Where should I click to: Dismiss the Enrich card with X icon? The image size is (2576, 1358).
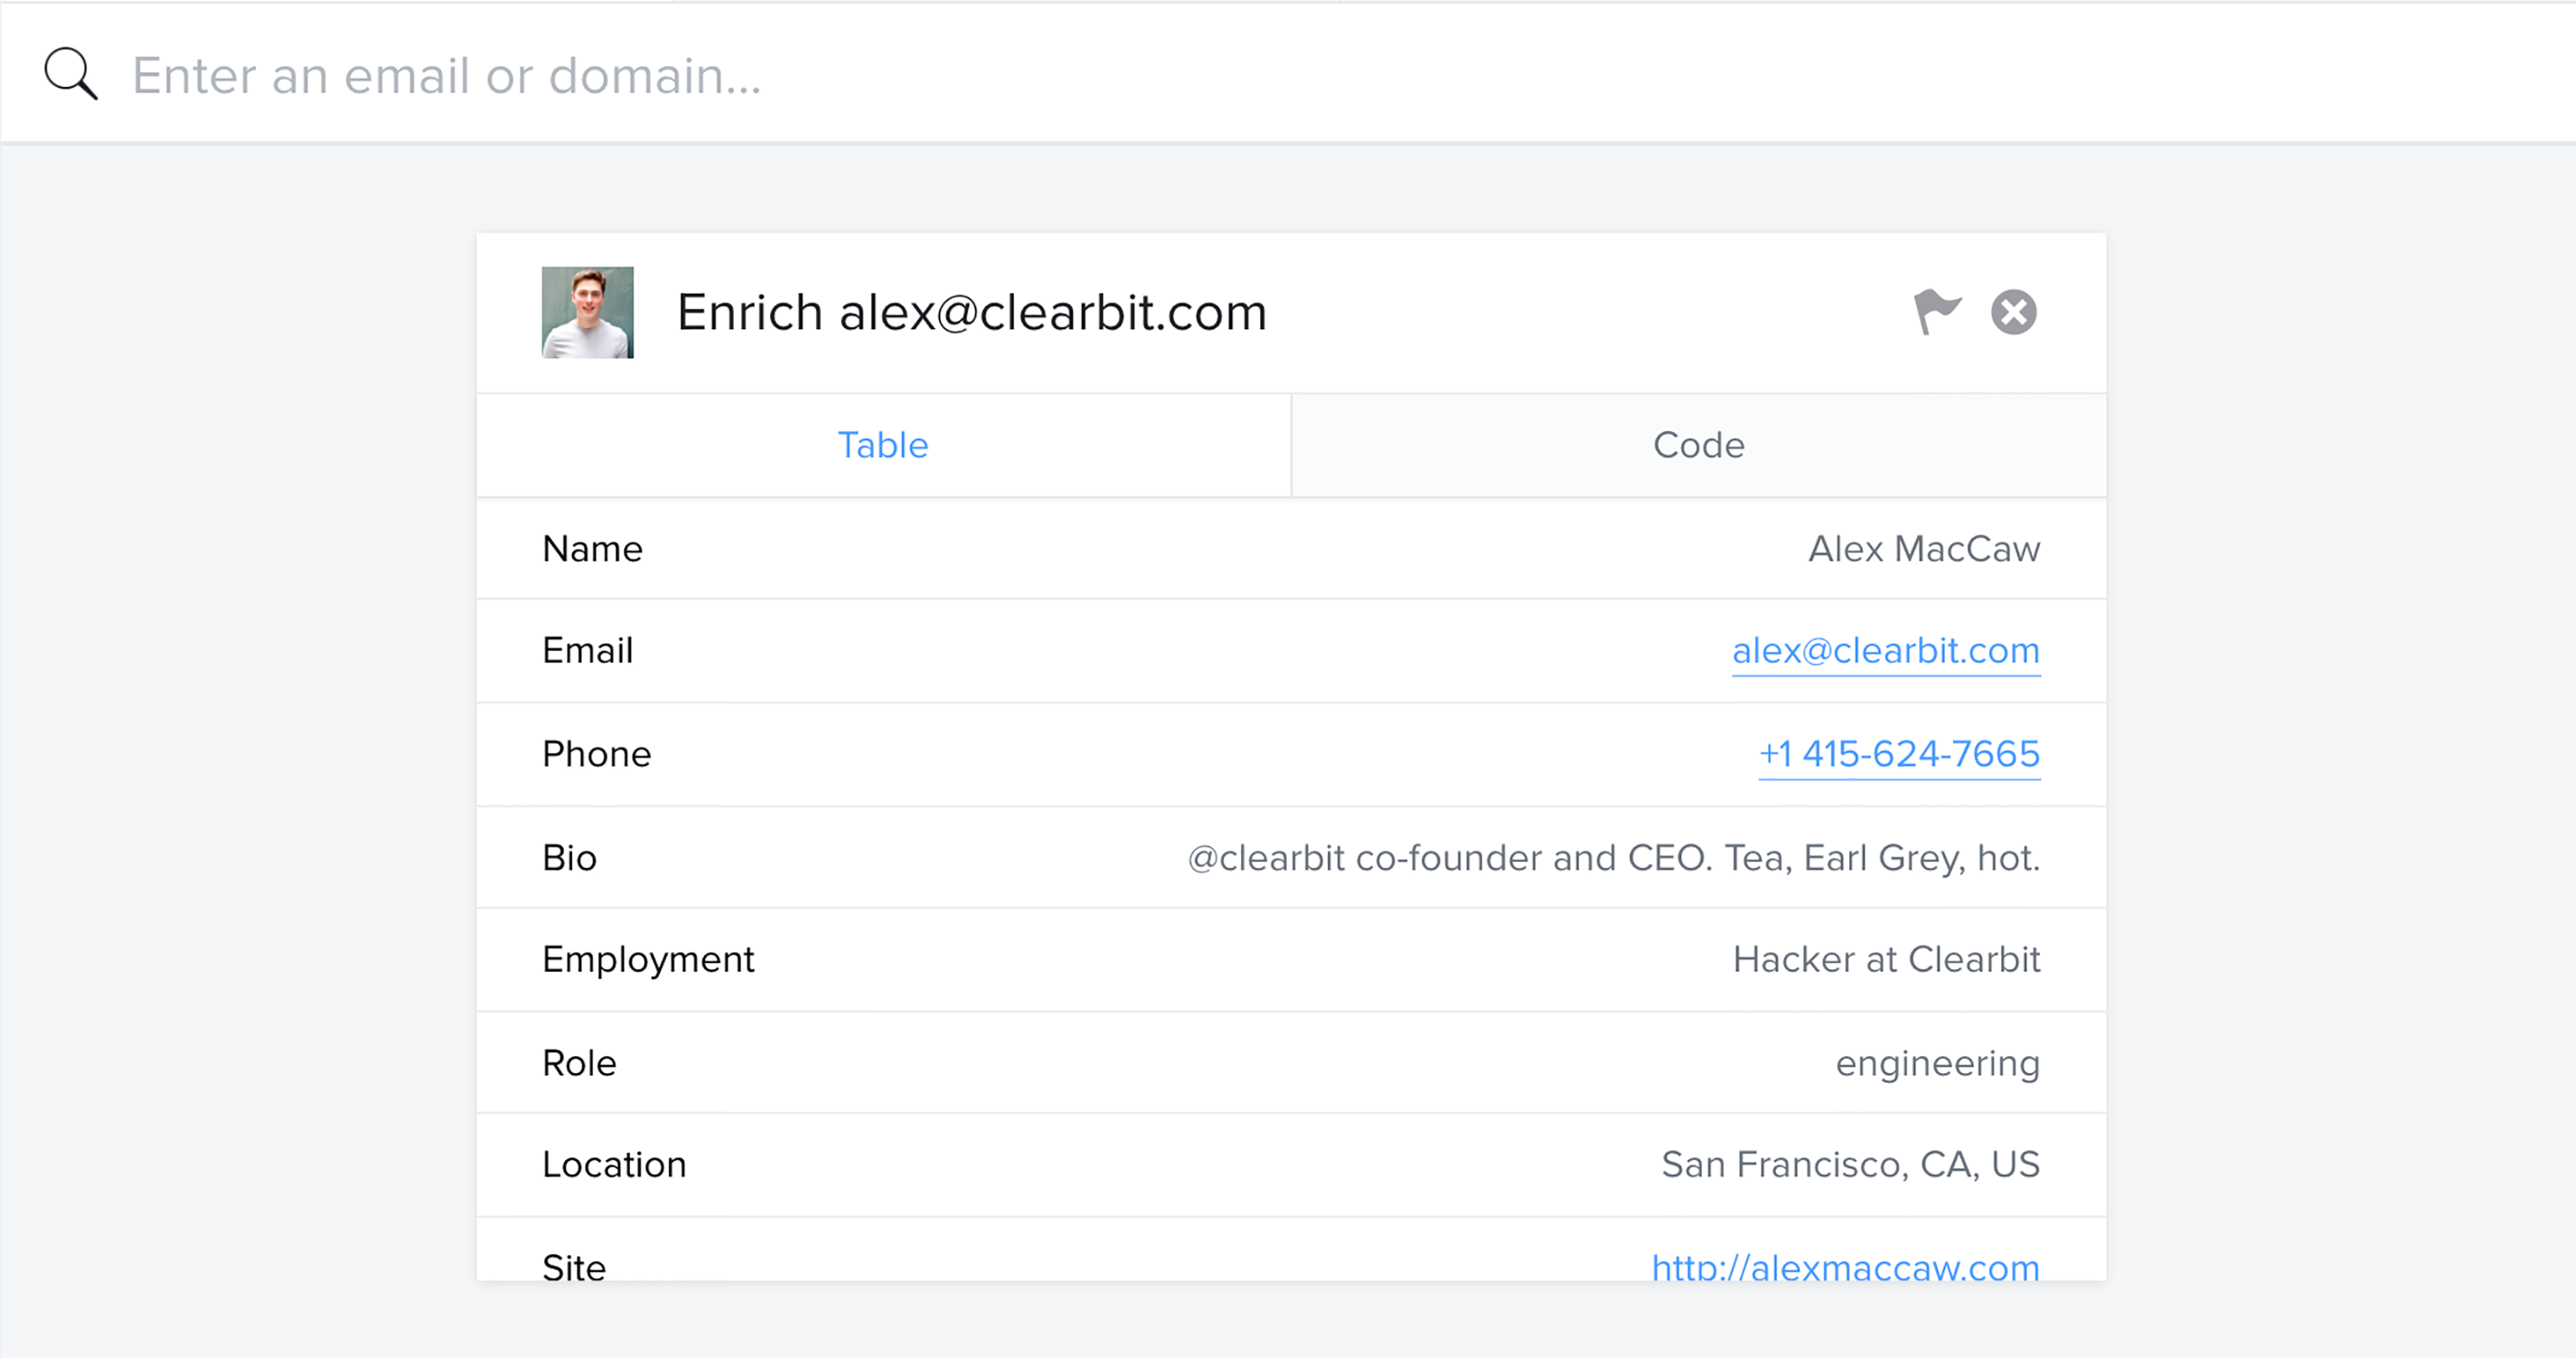[2013, 312]
